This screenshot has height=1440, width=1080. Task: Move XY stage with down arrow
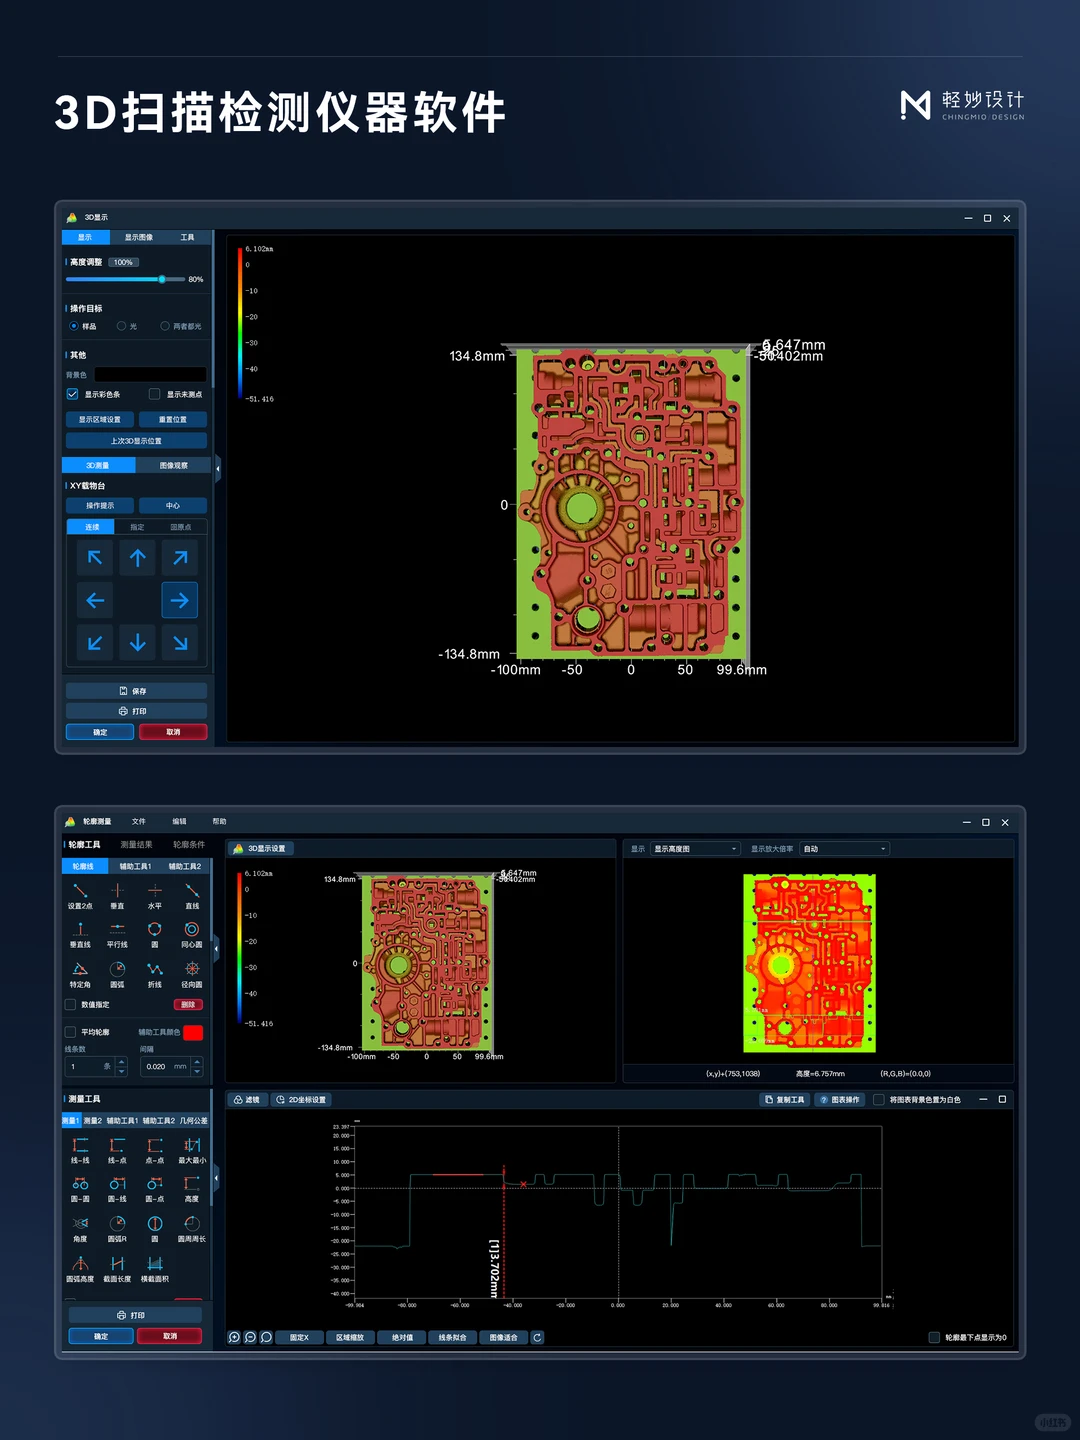[x=138, y=643]
